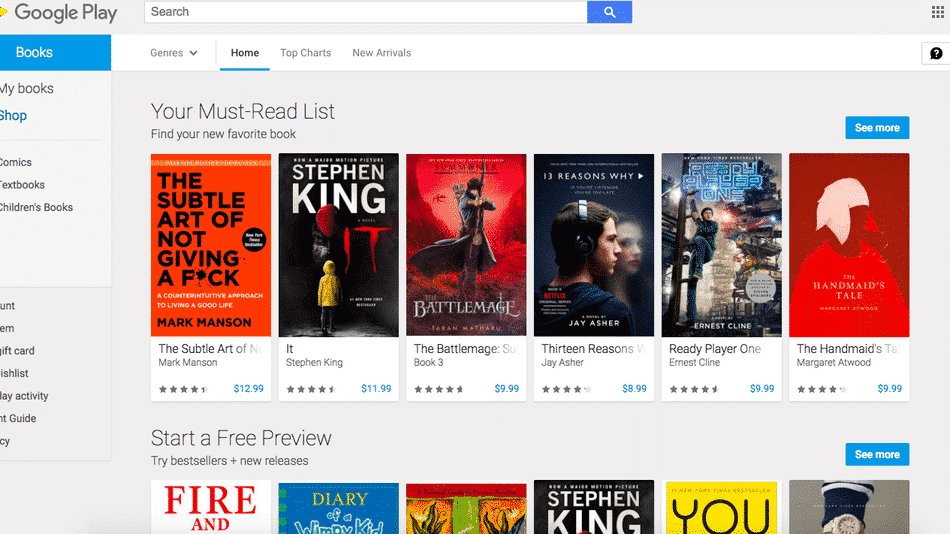
Task: Go to My books in sidebar
Action: pyautogui.click(x=27, y=88)
